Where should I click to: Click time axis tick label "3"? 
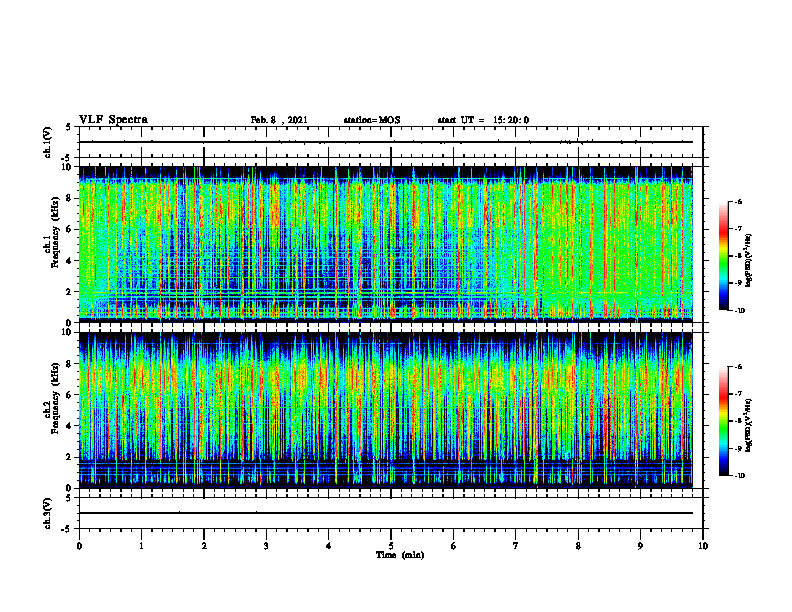[266, 545]
